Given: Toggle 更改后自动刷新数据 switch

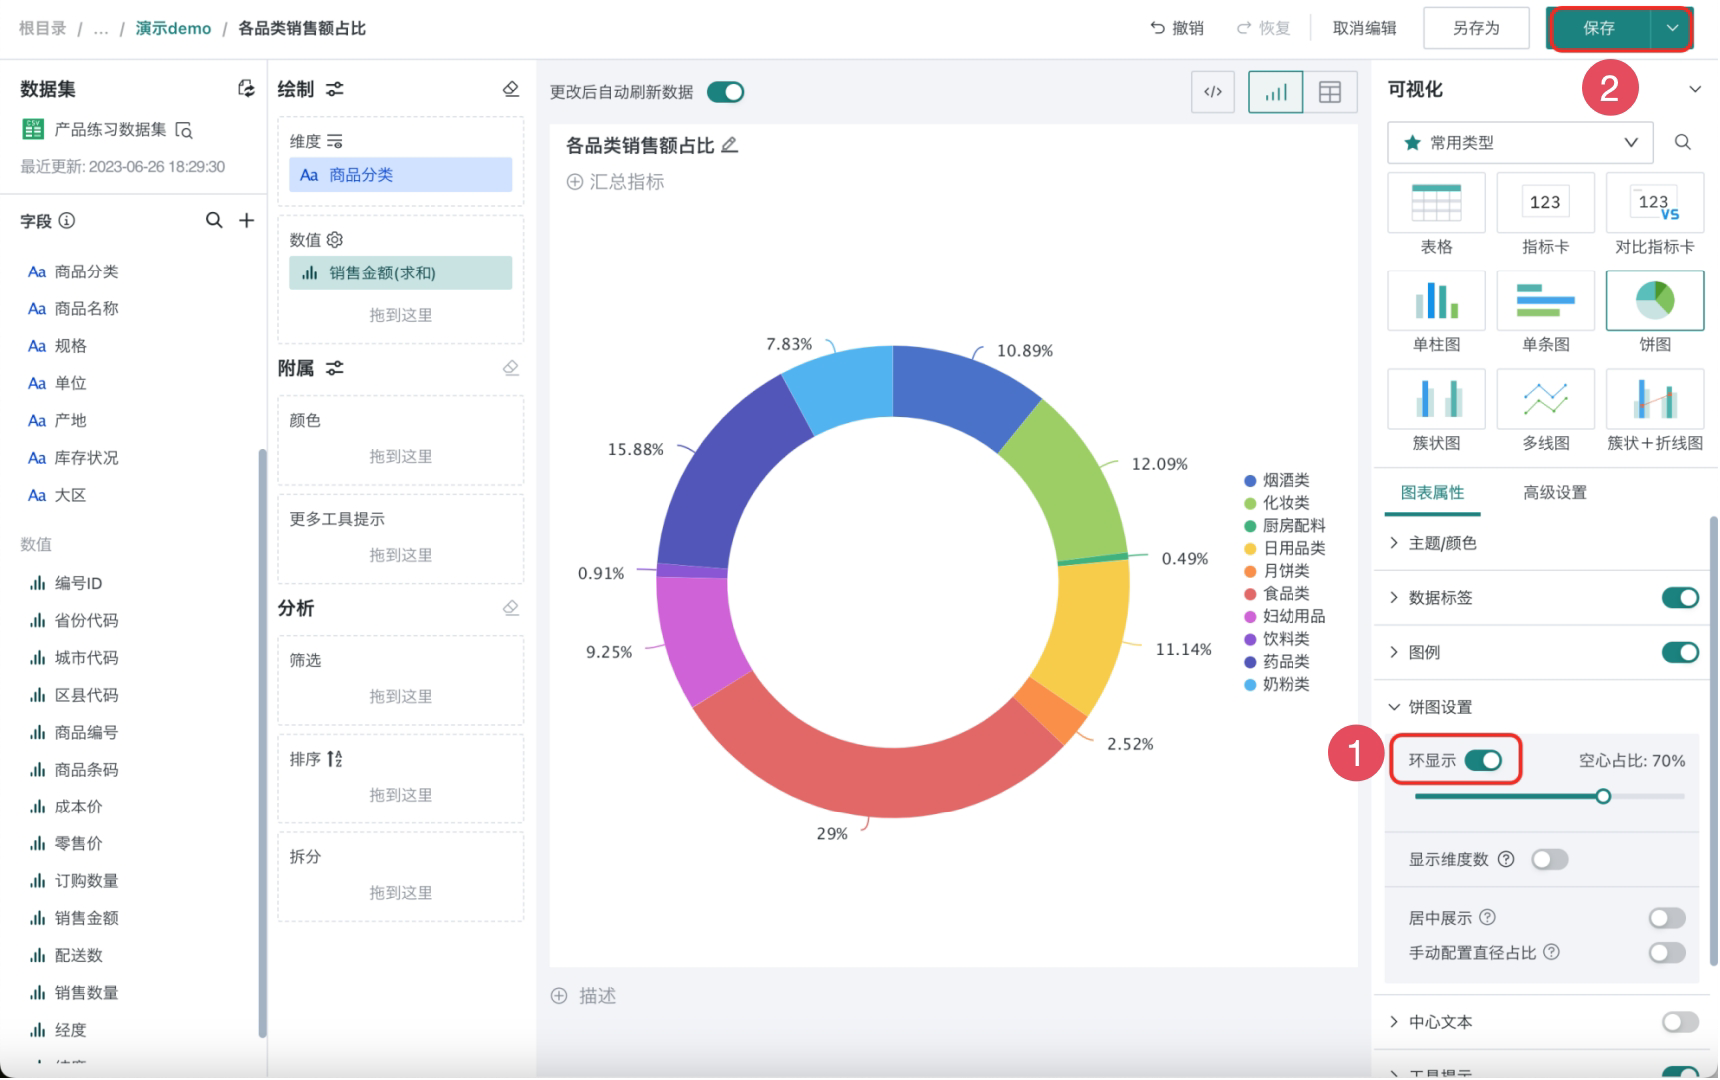Looking at the screenshot, I should [x=725, y=92].
